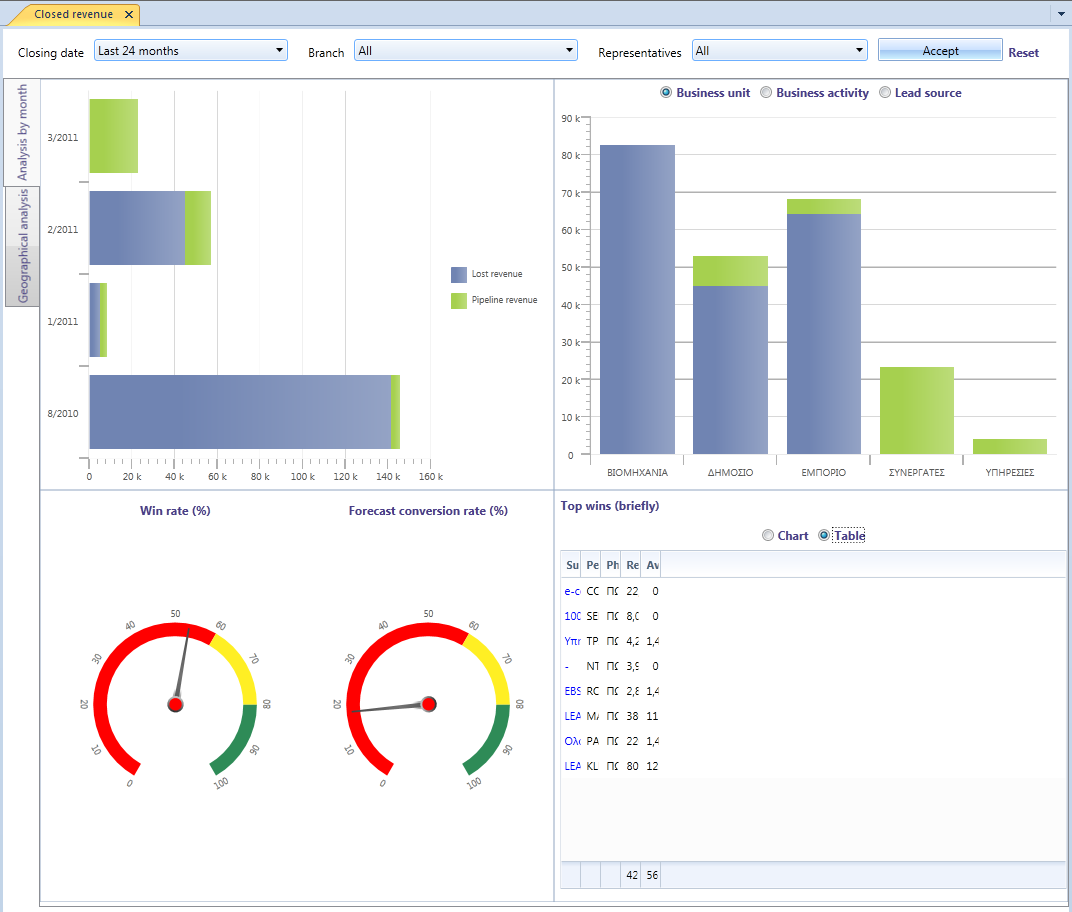The width and height of the screenshot is (1072, 912).
Task: Click the Win rate gauge needle hub
Action: coord(176,704)
